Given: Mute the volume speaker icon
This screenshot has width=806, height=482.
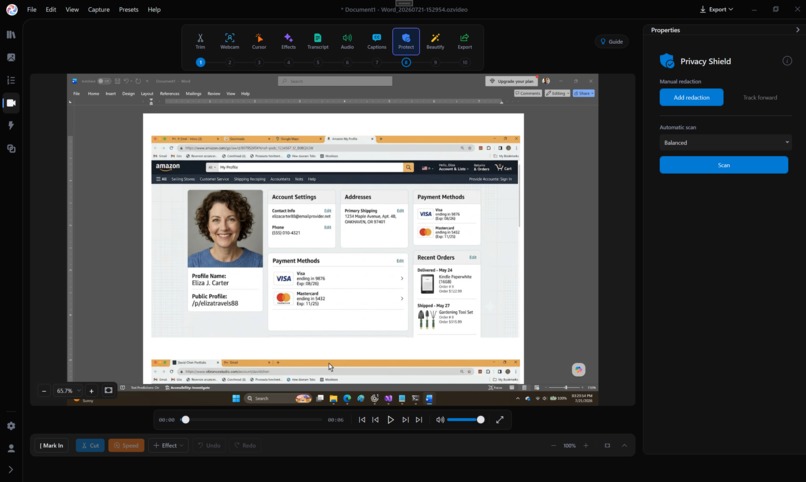Looking at the screenshot, I should point(440,420).
